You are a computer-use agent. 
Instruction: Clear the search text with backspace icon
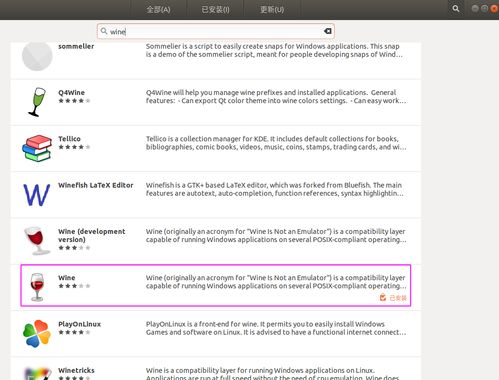pyautogui.click(x=328, y=31)
